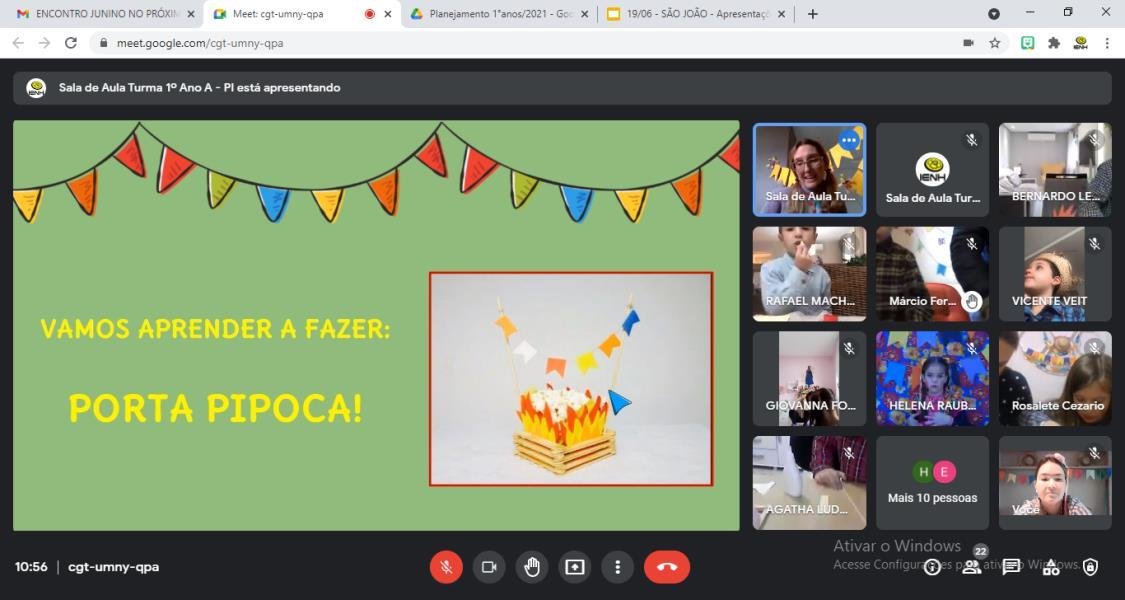
Task: Select the RAFAEL MACH... participant tile
Action: click(x=809, y=274)
